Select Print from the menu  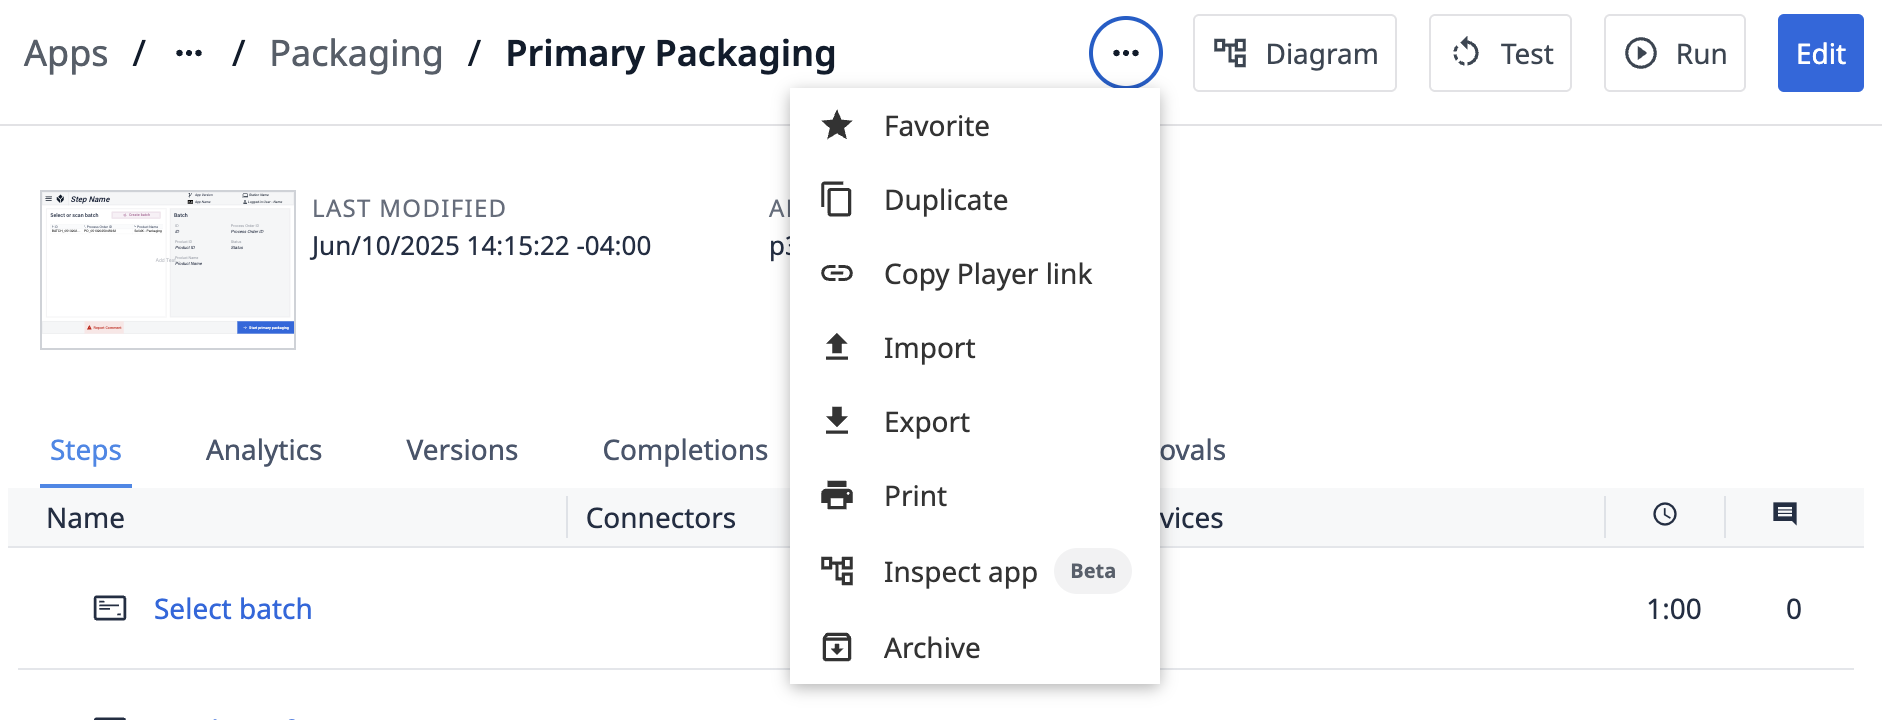(975, 495)
